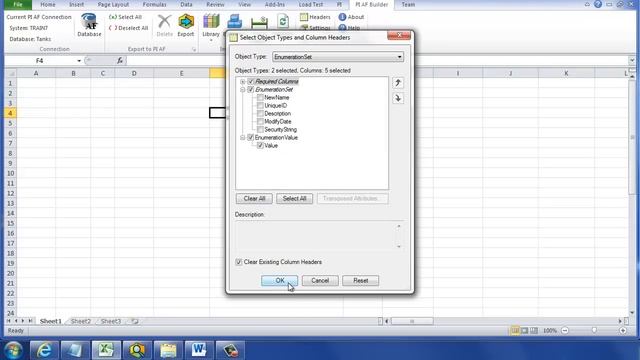Image resolution: width=640 pixels, height=360 pixels.
Task: Check the SecurityString column checkbox
Action: pyautogui.click(x=260, y=129)
